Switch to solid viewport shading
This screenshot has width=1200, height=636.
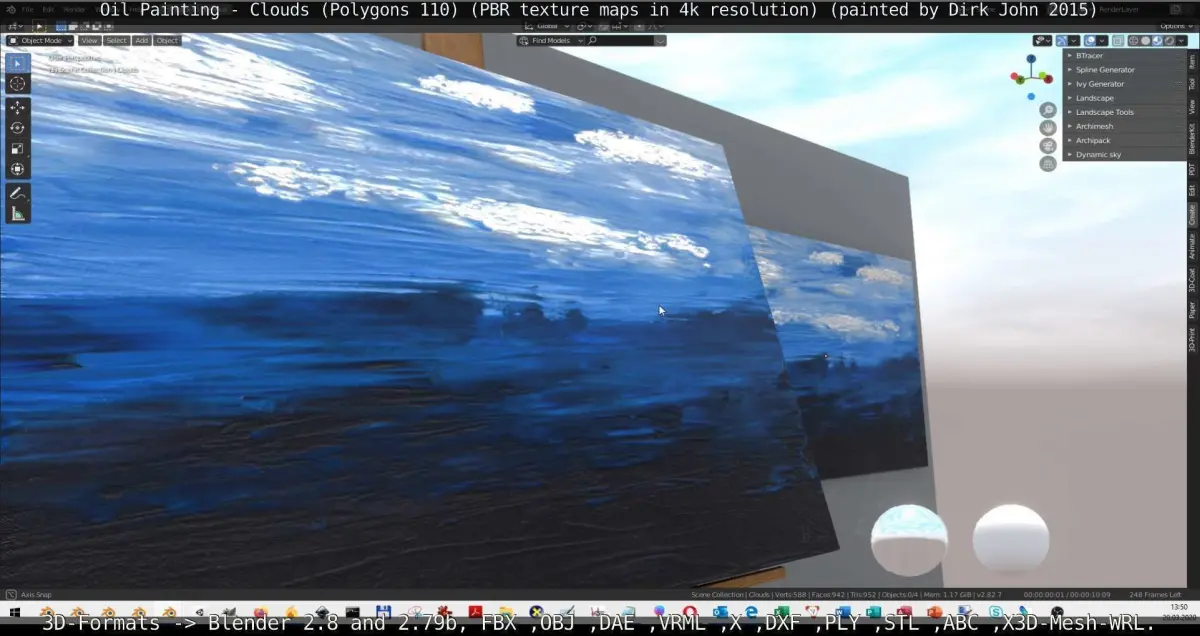click(1145, 41)
